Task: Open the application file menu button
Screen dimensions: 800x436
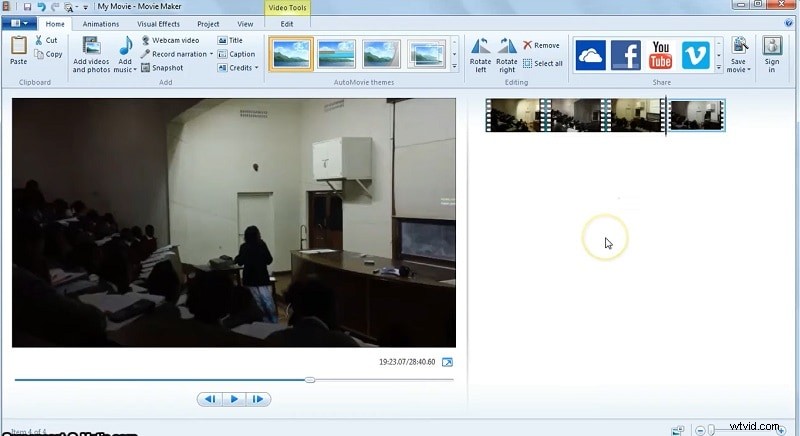Action: pyautogui.click(x=19, y=23)
